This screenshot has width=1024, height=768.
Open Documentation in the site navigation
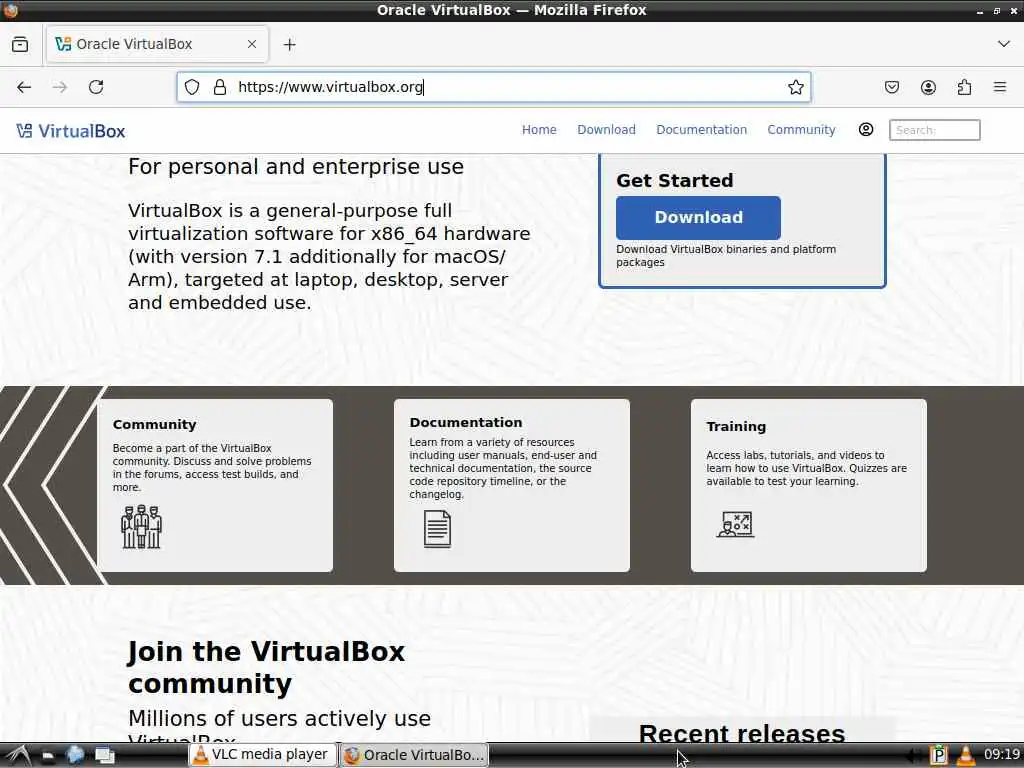tap(701, 129)
